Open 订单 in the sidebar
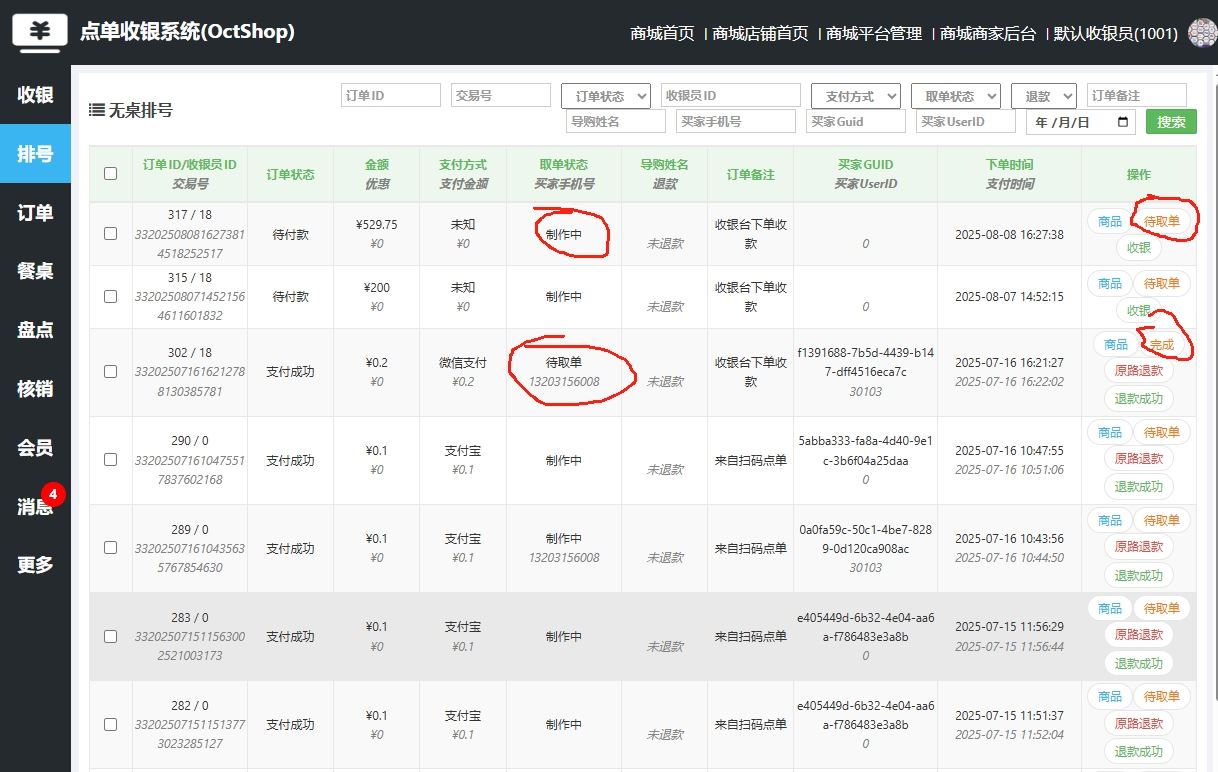This screenshot has height=772, width=1218. click(x=35, y=213)
